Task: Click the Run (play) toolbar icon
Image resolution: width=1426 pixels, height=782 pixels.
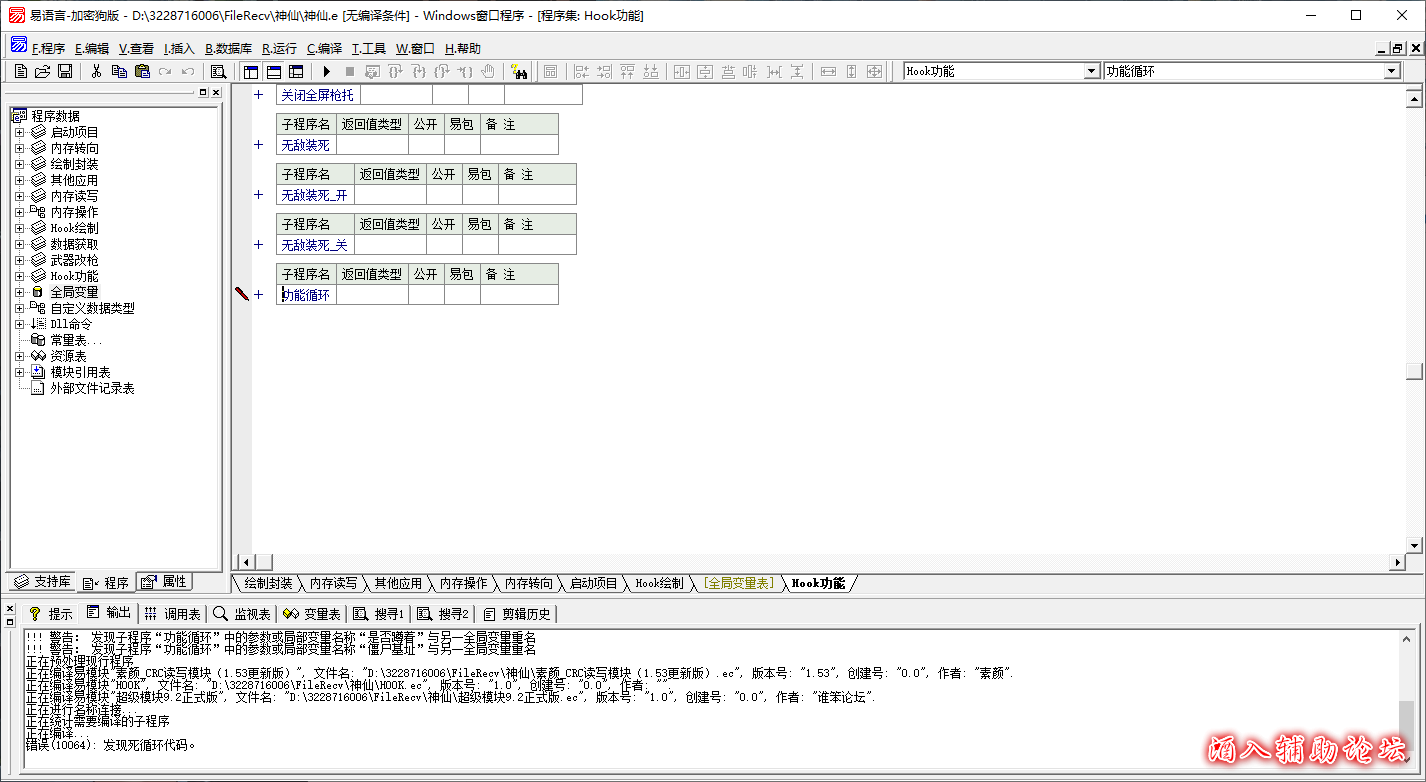Action: point(326,71)
